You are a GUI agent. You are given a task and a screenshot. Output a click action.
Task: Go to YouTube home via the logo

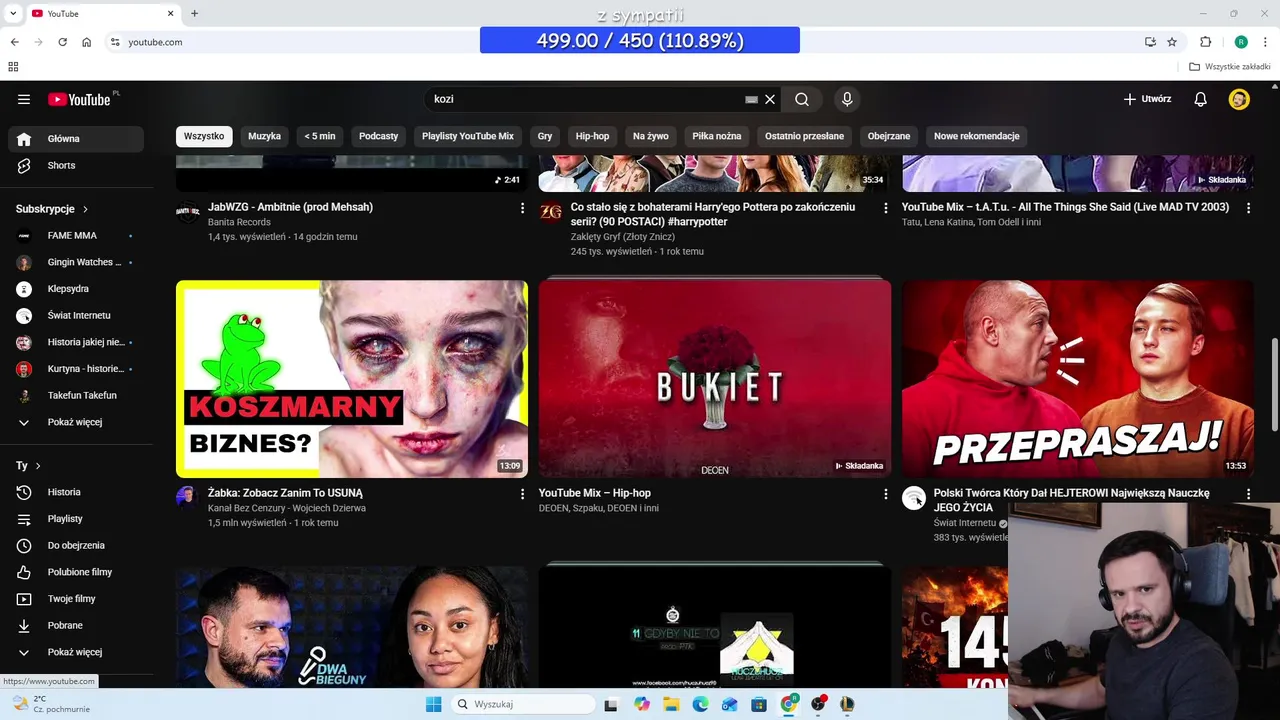(x=79, y=99)
